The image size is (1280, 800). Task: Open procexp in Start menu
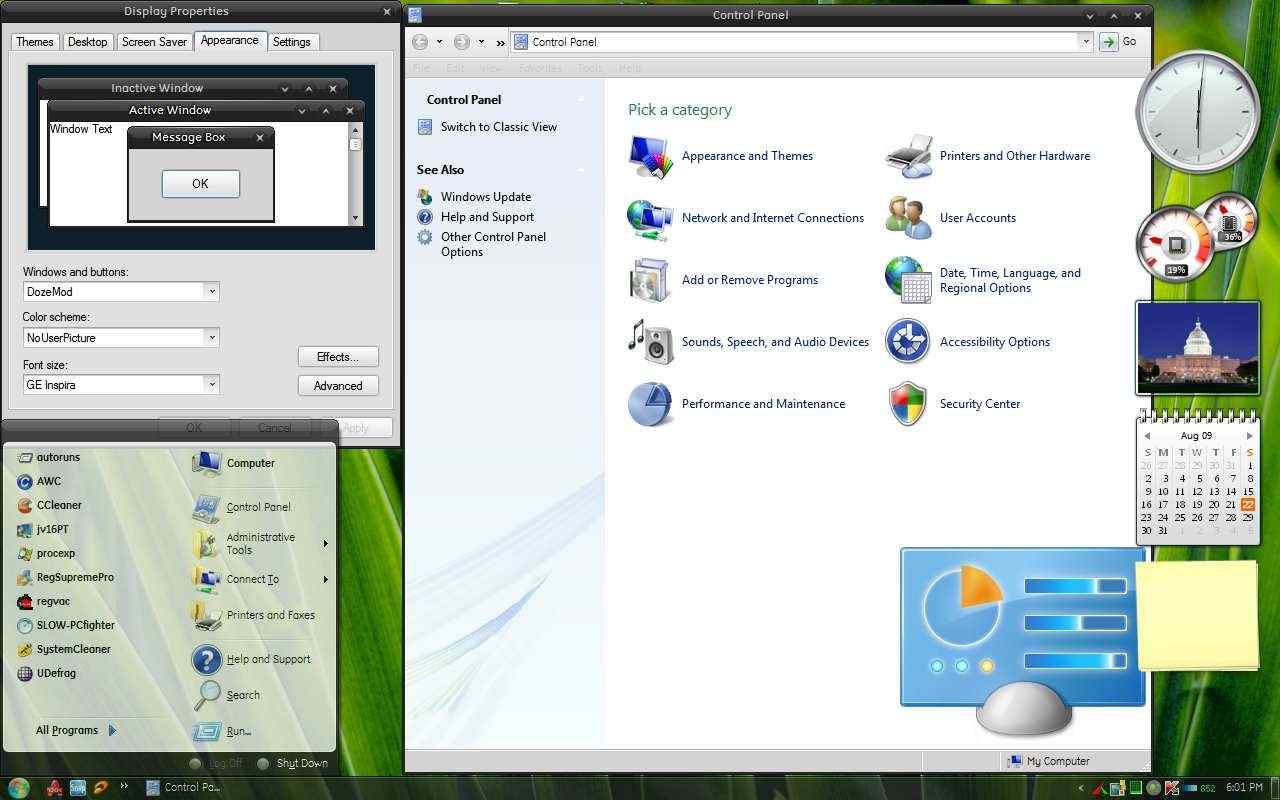pyautogui.click(x=47, y=553)
